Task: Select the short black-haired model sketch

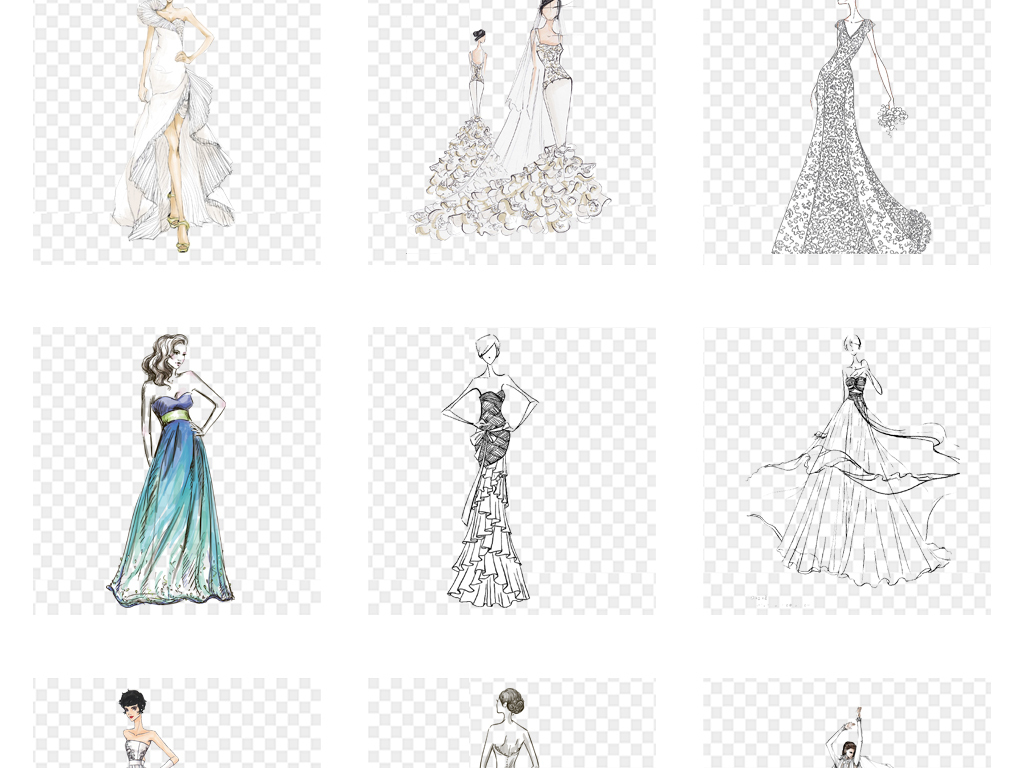Action: click(177, 723)
